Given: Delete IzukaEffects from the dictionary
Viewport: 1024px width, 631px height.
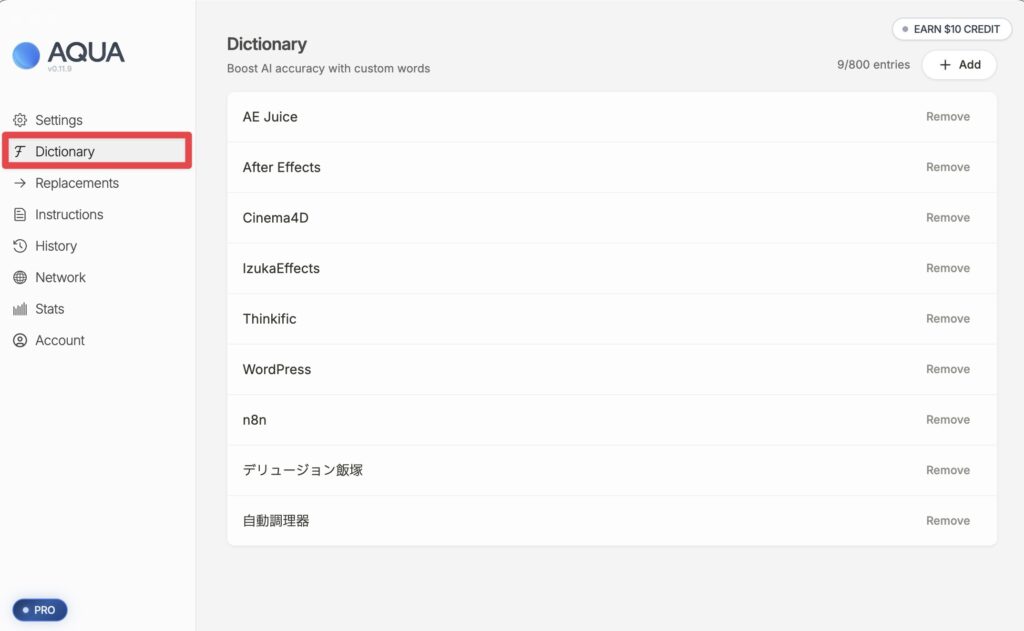Looking at the screenshot, I should [947, 268].
